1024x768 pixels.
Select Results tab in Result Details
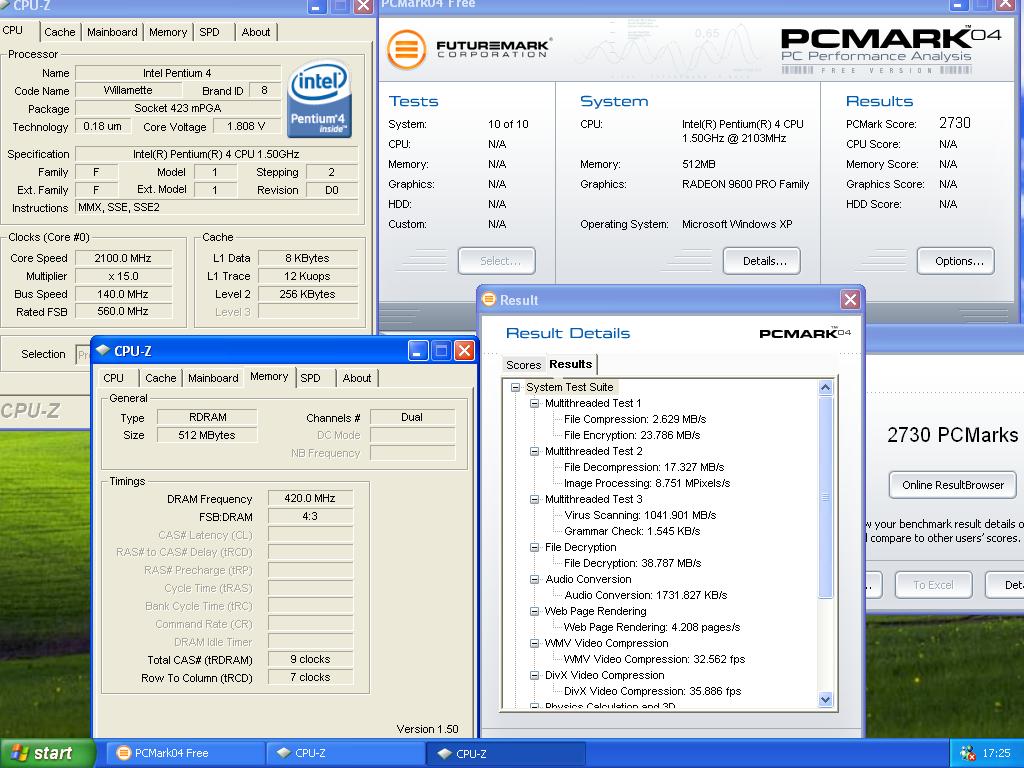pos(570,364)
